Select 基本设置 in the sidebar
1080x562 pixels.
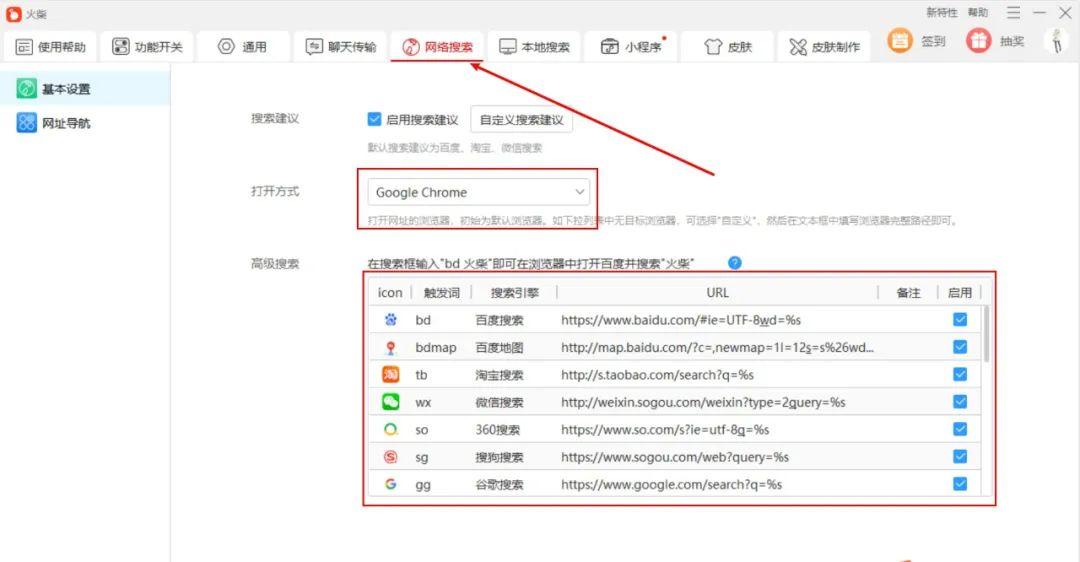pyautogui.click(x=85, y=89)
